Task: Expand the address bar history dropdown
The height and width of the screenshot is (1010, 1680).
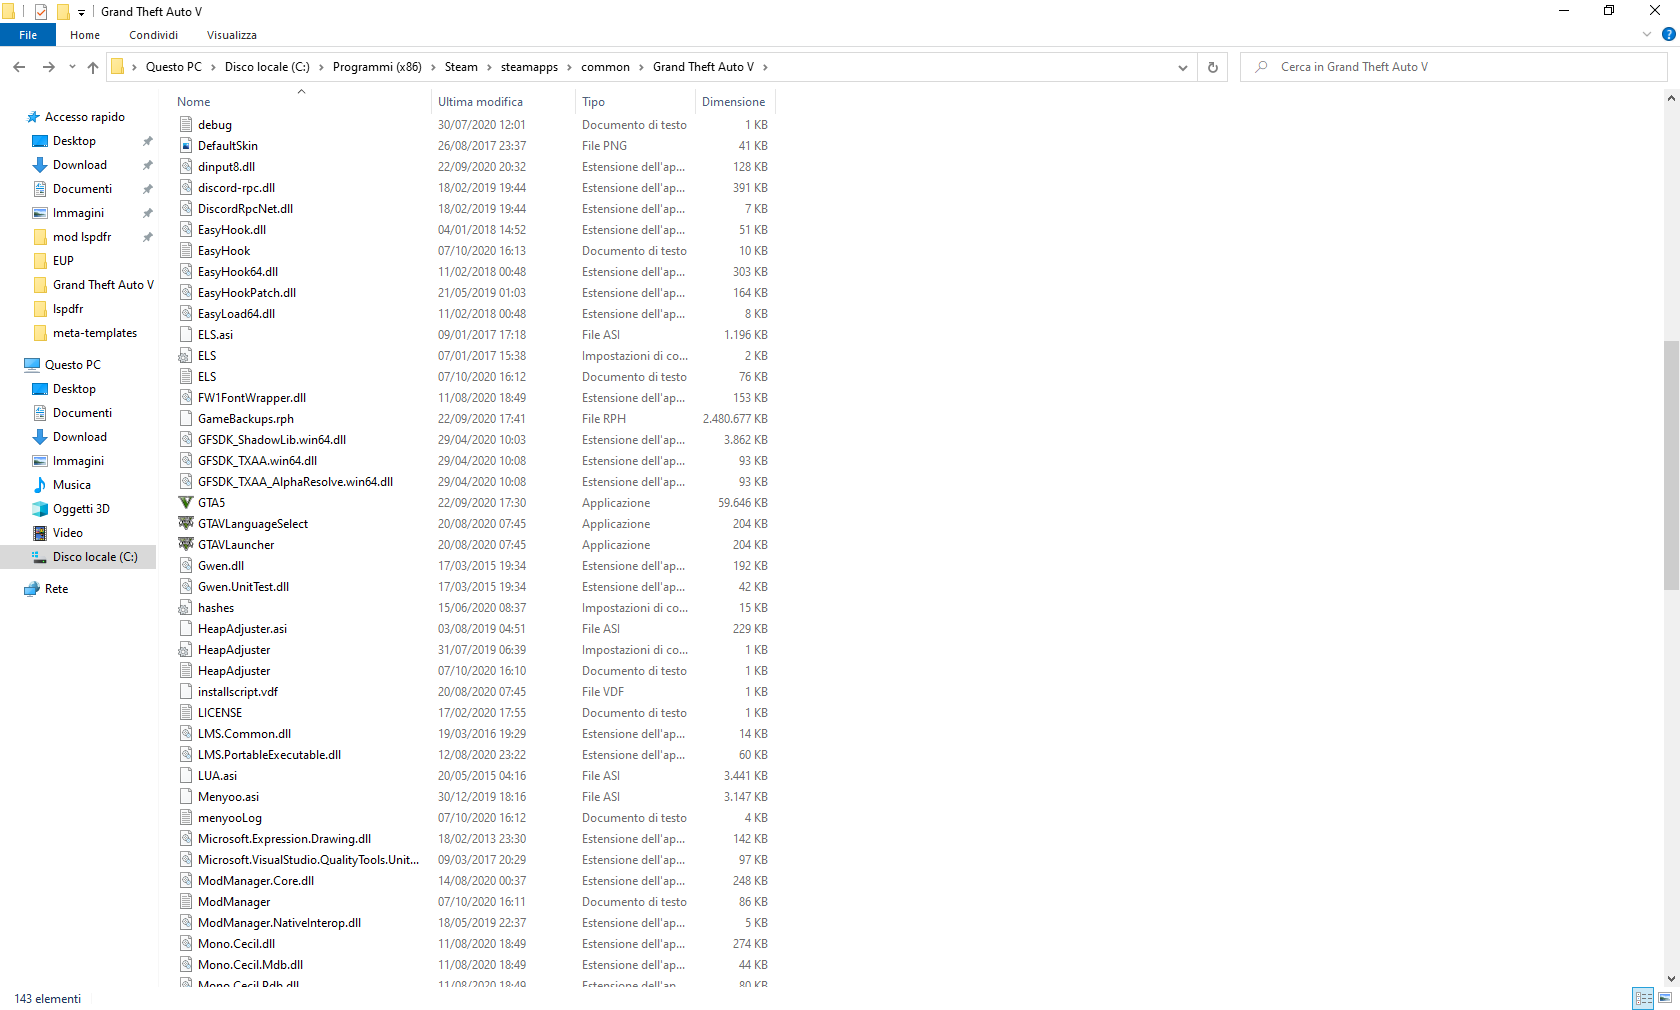Action: click(1183, 67)
